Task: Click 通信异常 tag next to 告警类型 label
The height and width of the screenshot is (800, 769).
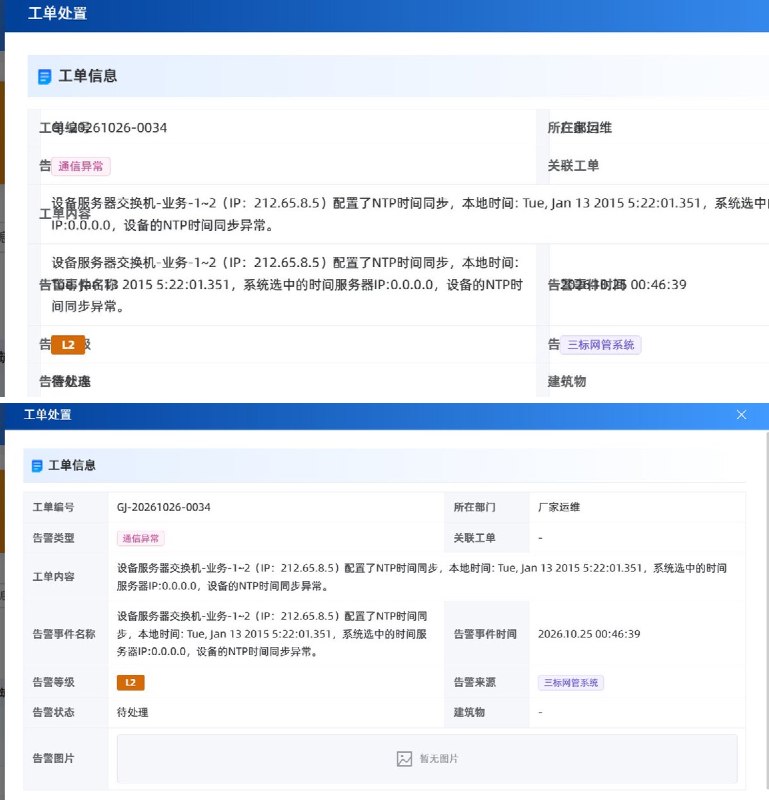Action: click(x=141, y=538)
